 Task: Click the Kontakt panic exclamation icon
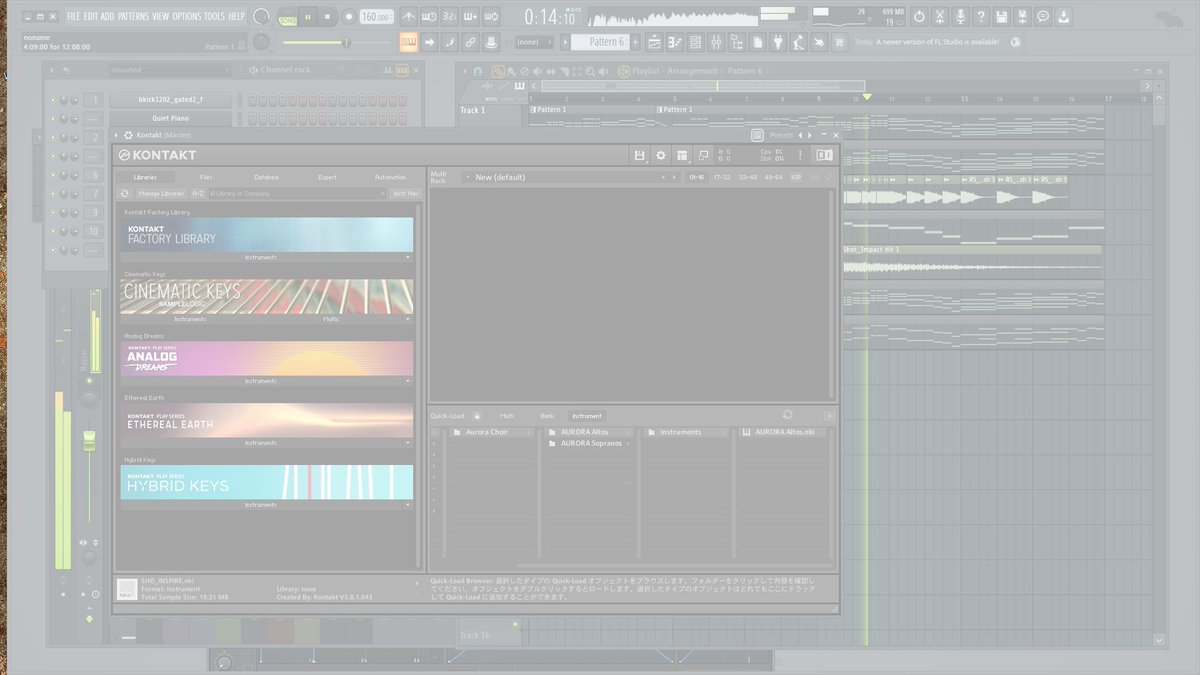click(x=800, y=155)
